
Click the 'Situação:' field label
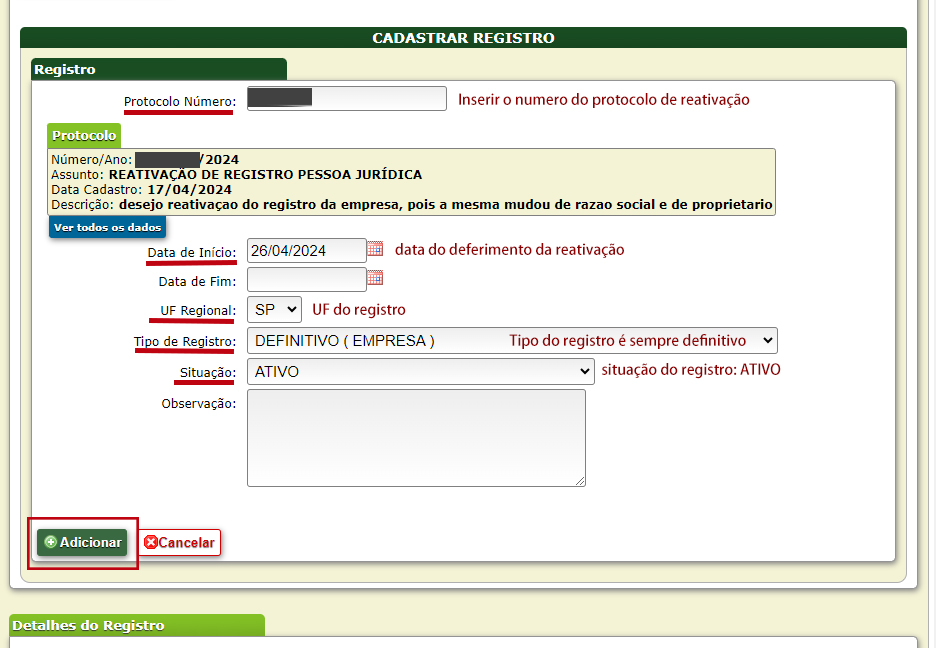pyautogui.click(x=207, y=372)
